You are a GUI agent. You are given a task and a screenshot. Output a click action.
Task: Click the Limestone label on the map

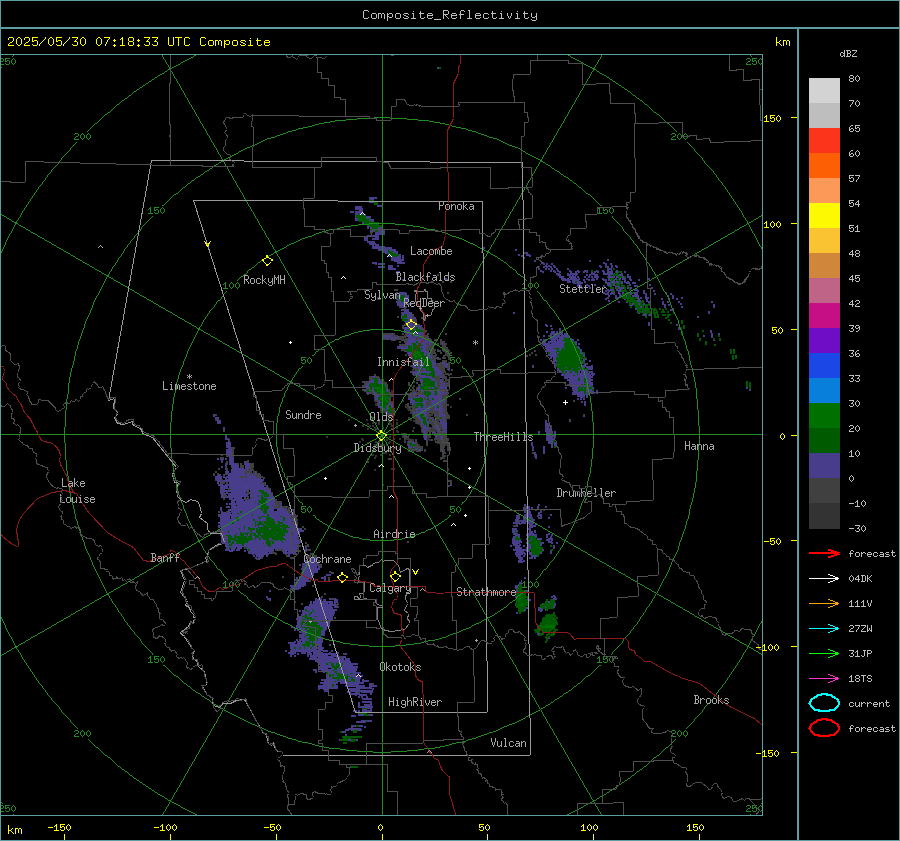click(189, 386)
